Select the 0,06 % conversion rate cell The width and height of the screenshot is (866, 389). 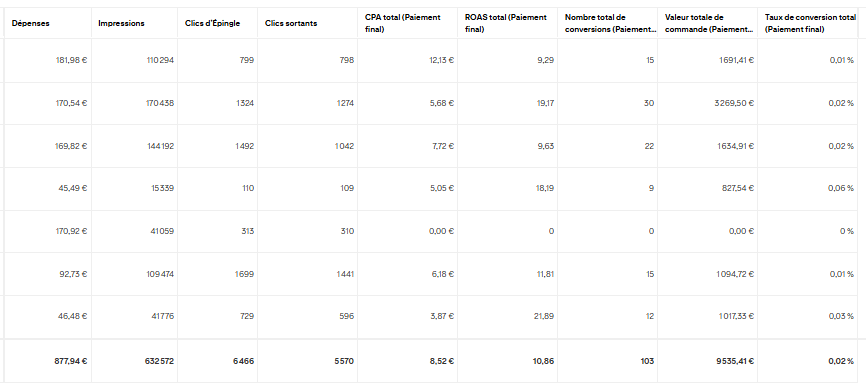pyautogui.click(x=841, y=188)
